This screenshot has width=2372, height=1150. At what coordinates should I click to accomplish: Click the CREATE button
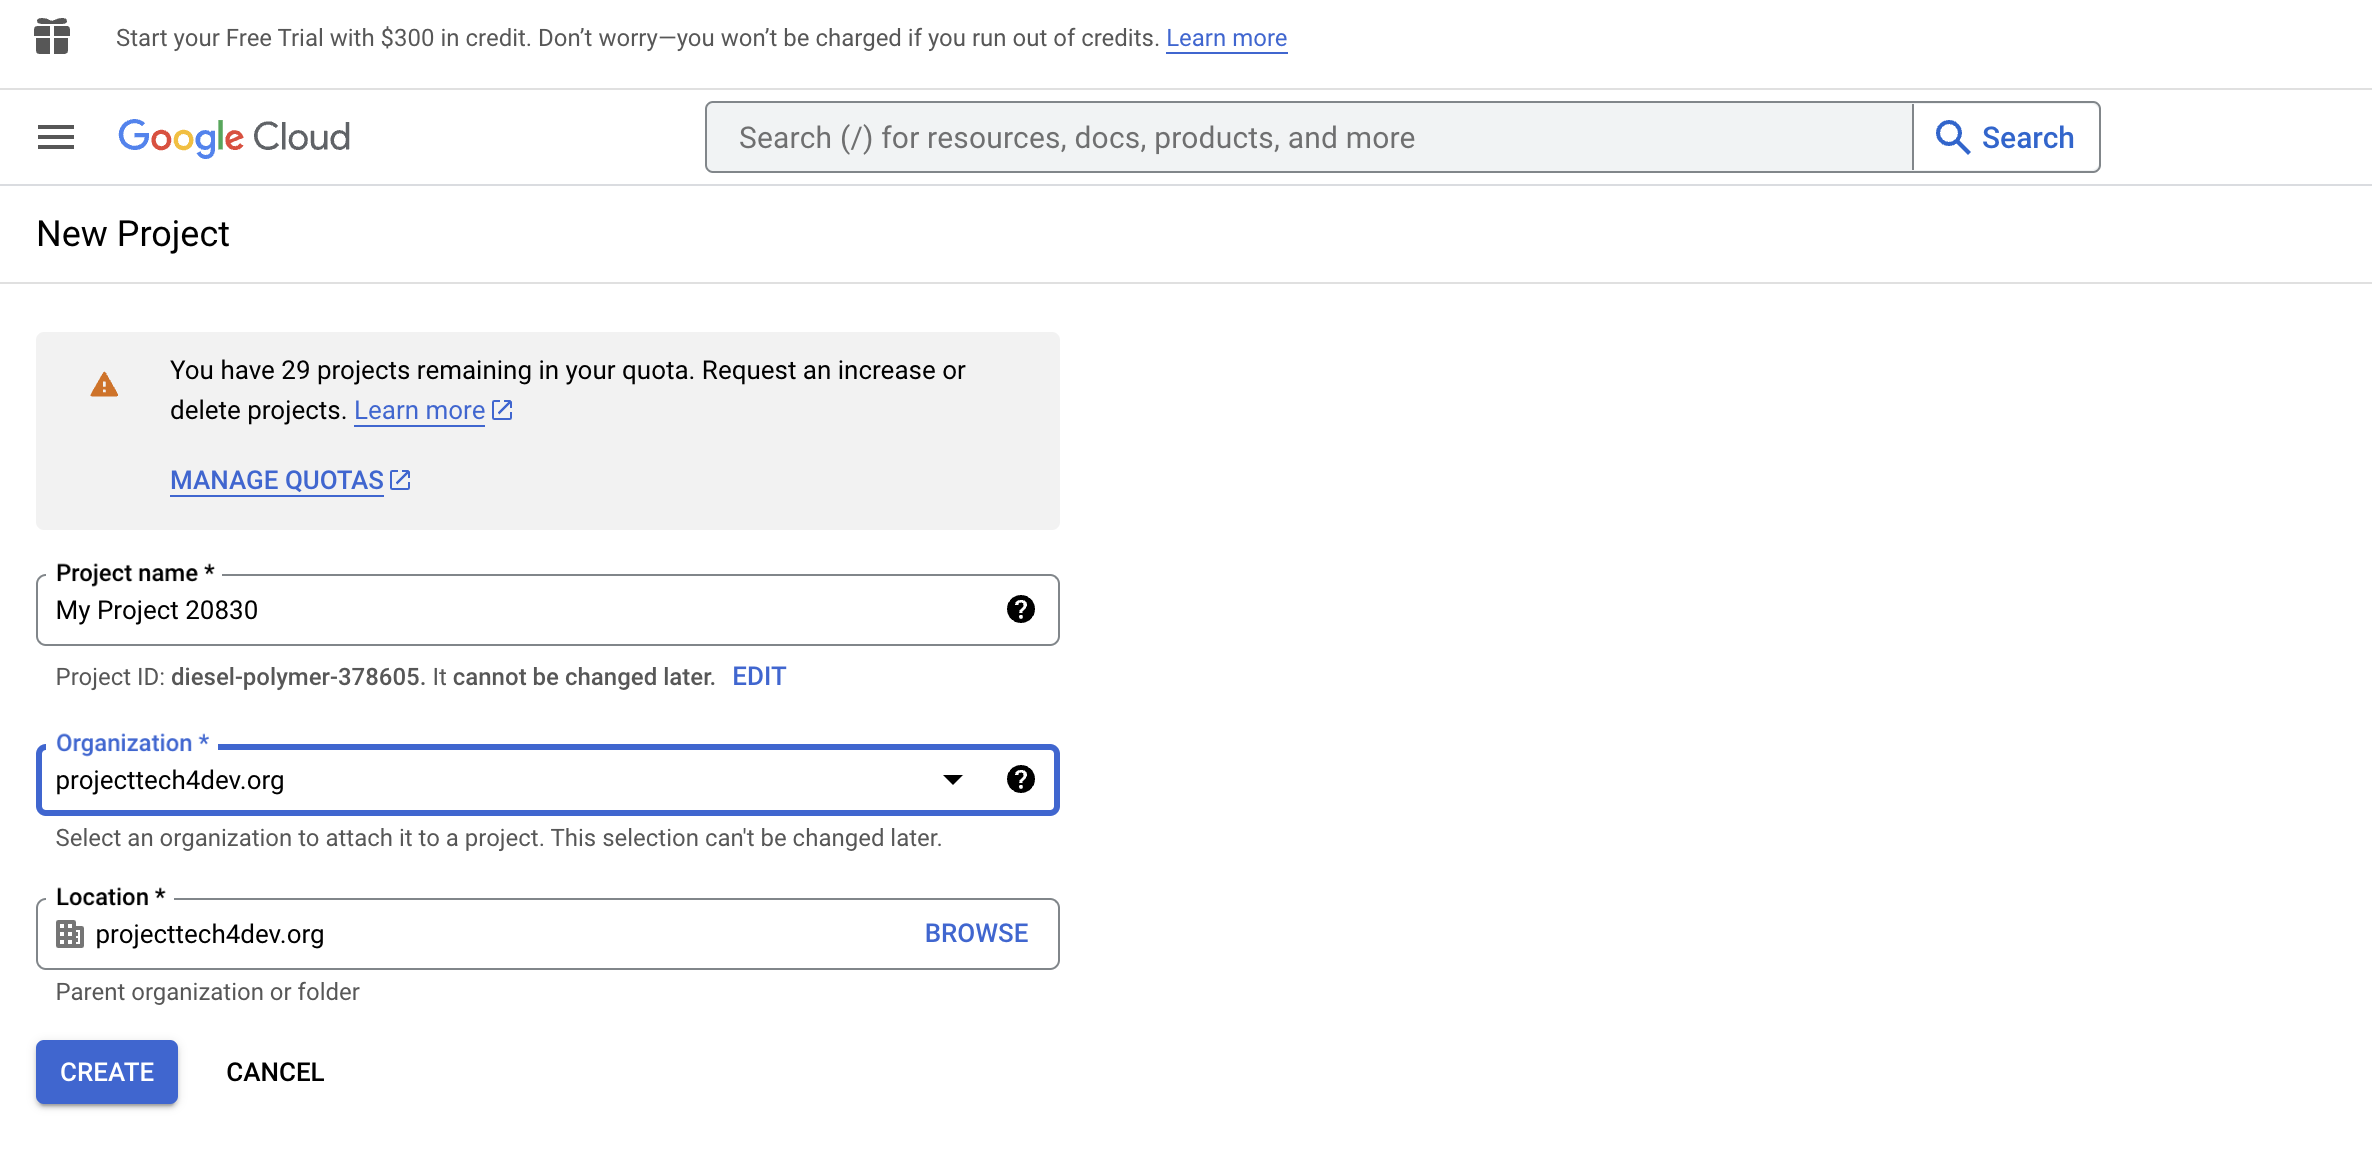[x=107, y=1072]
